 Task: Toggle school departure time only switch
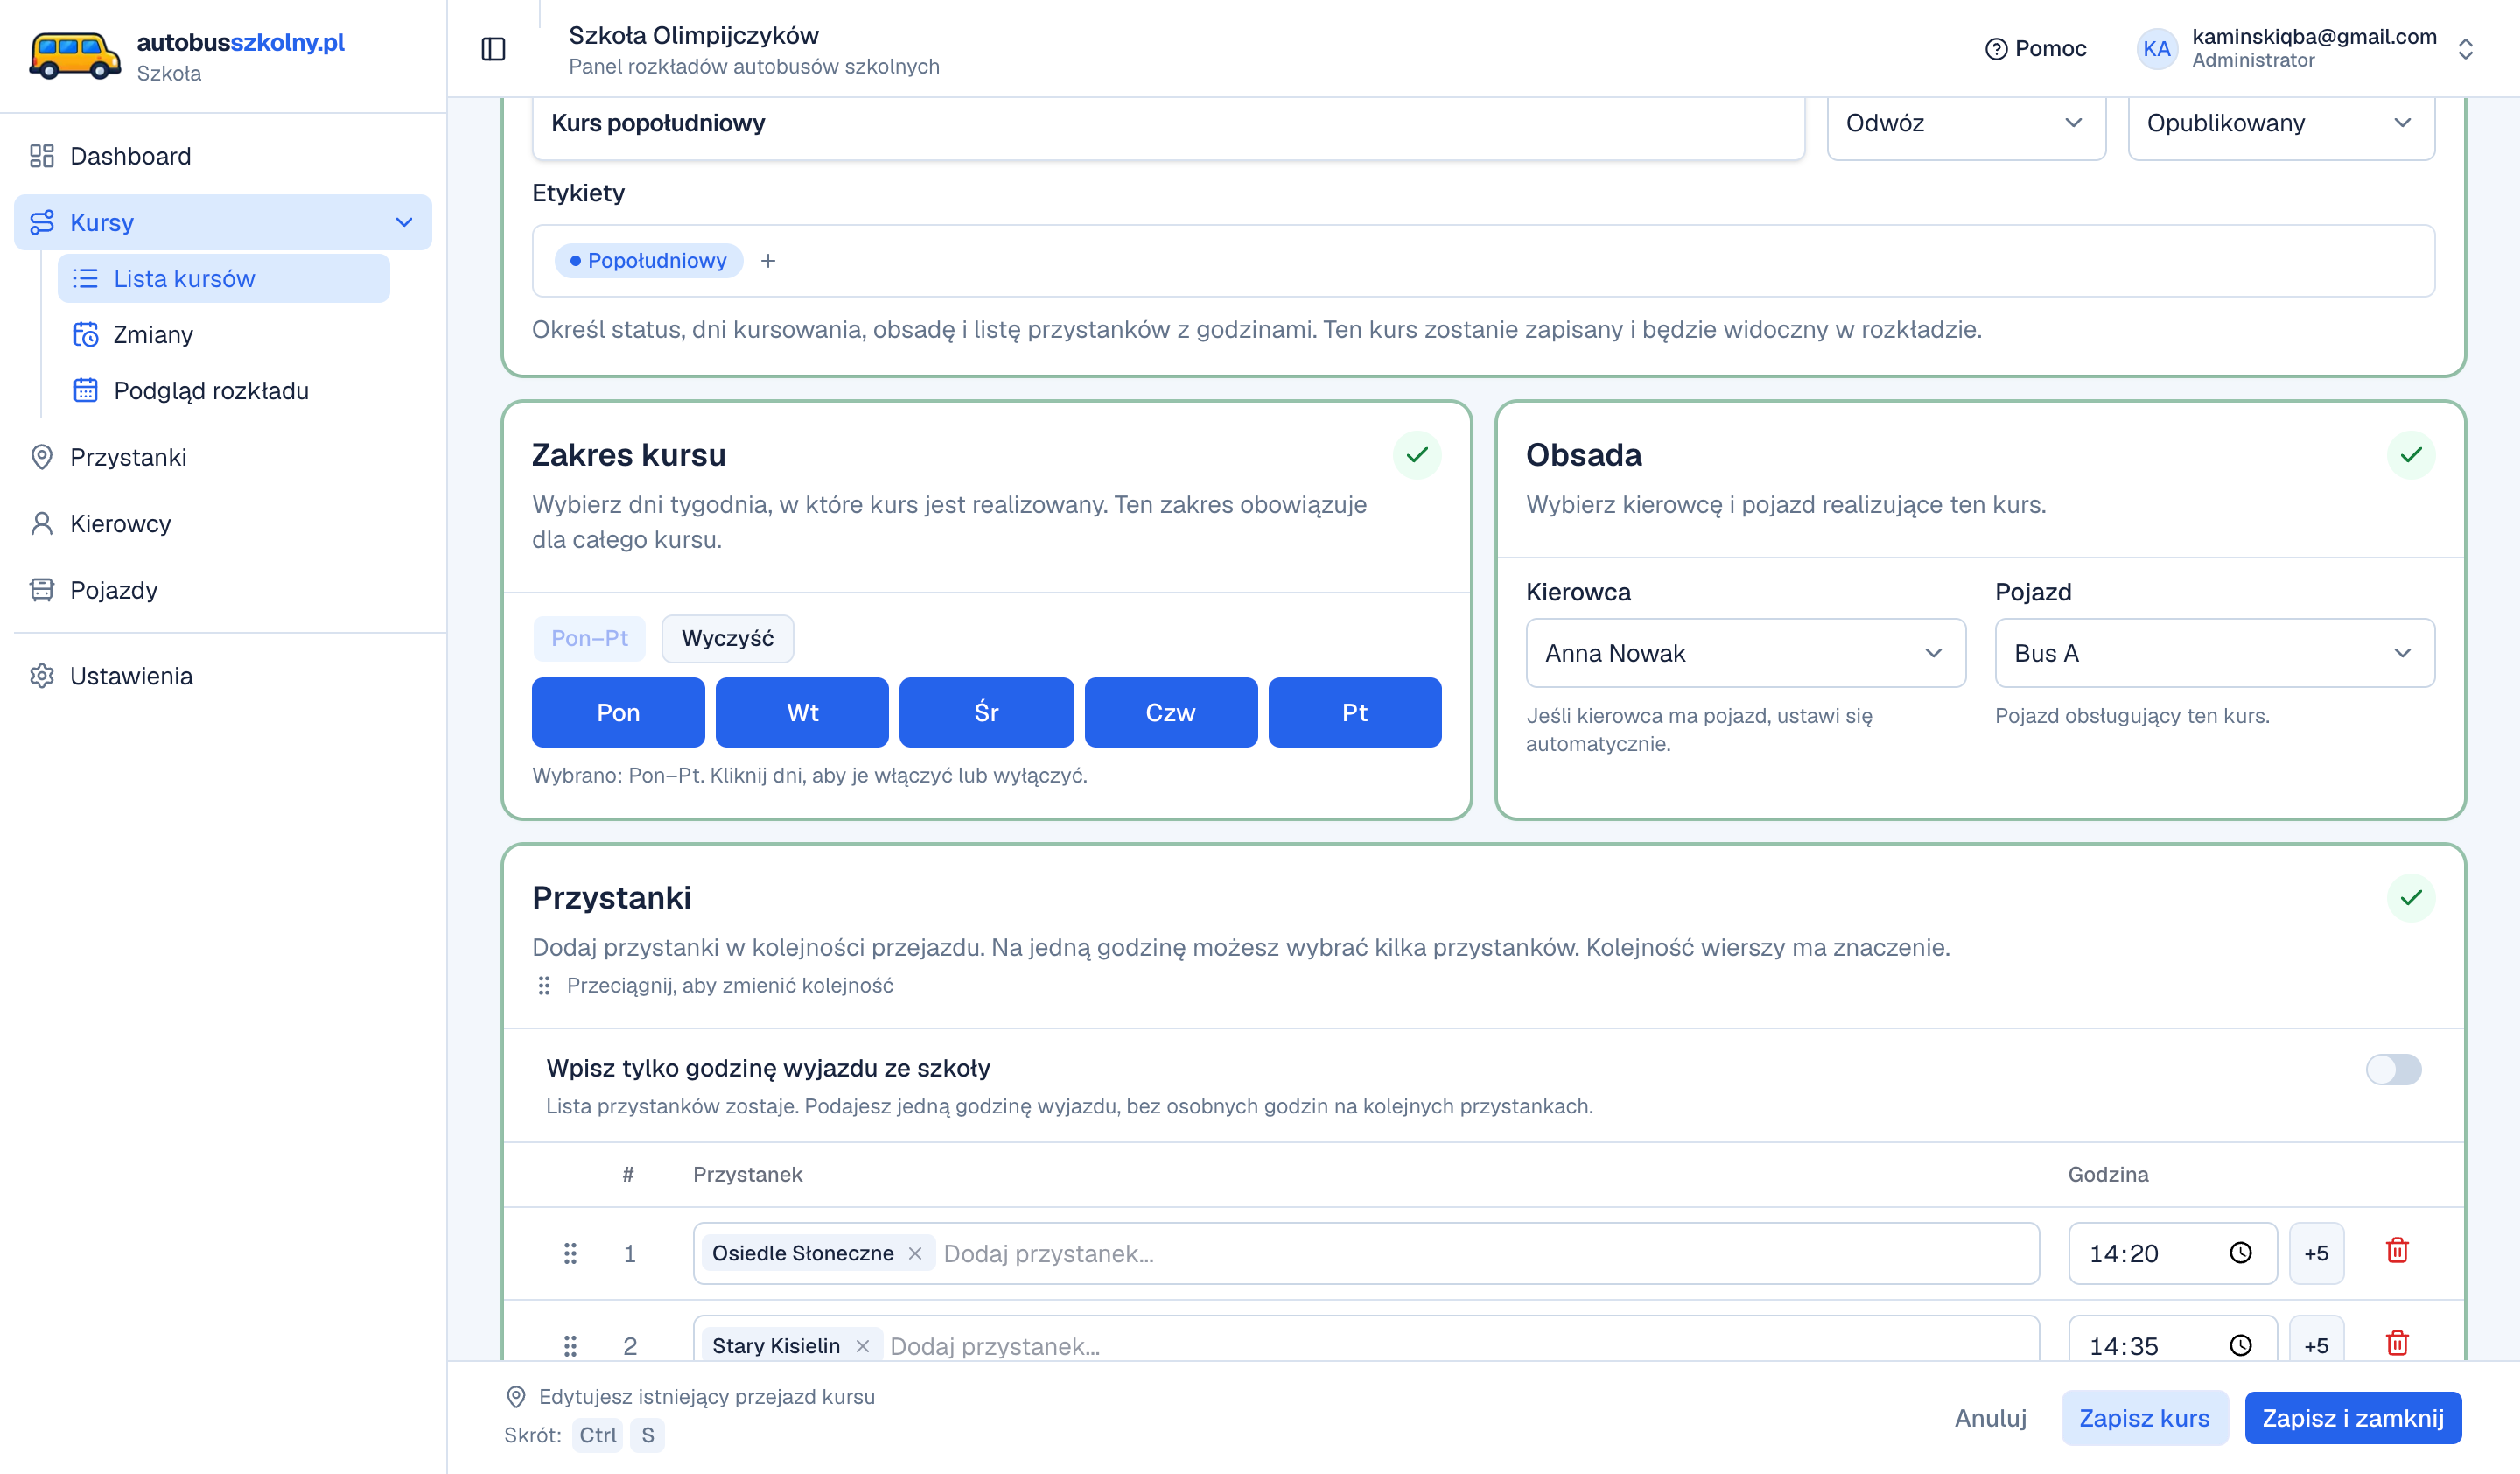(2393, 1069)
